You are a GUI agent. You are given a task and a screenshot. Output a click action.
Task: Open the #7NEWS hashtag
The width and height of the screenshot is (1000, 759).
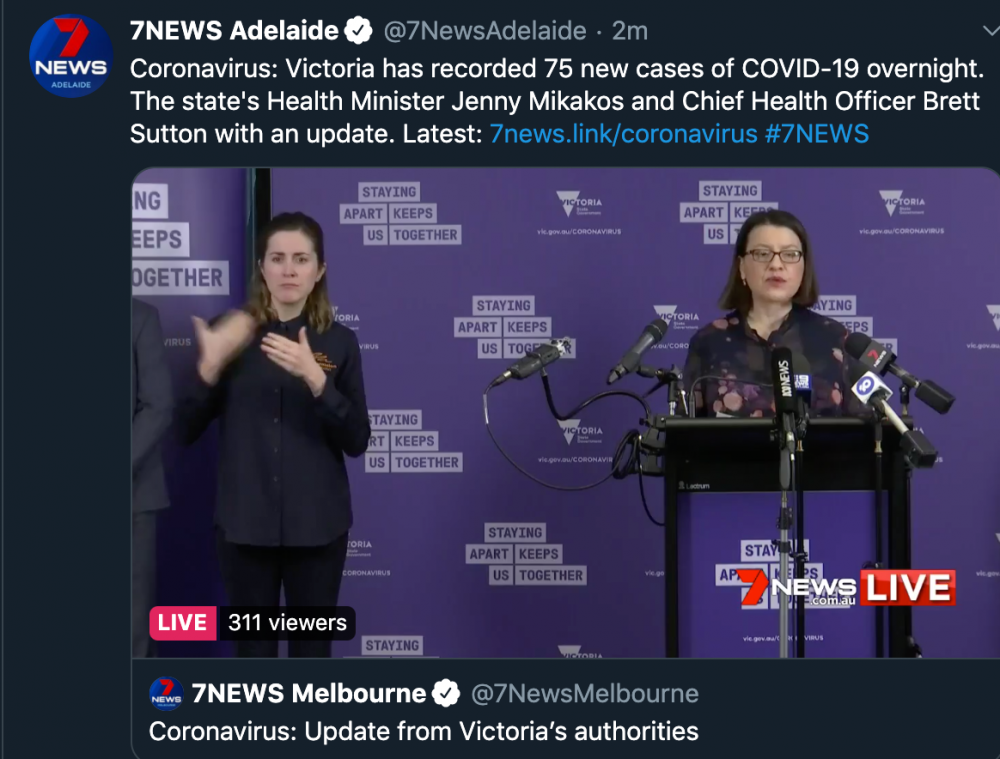[x=817, y=134]
